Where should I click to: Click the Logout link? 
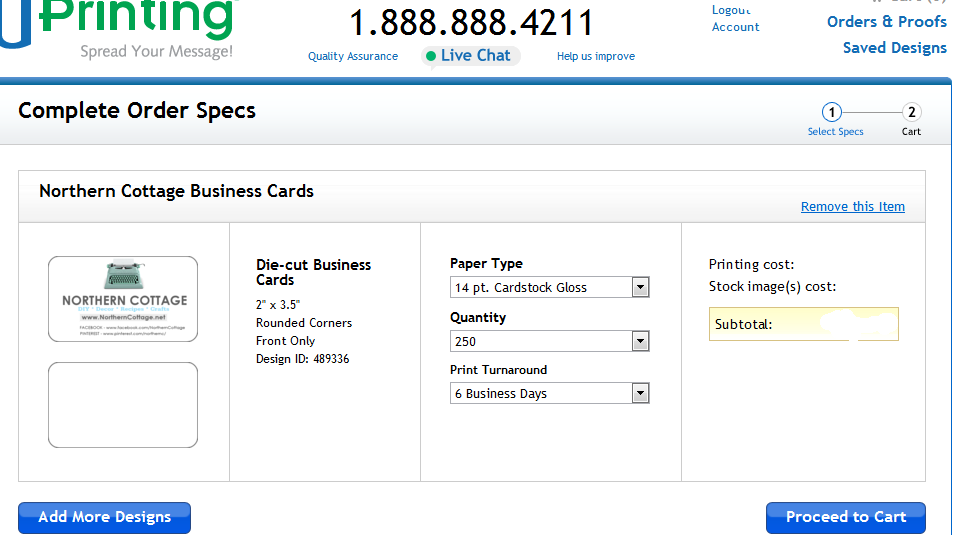[732, 10]
